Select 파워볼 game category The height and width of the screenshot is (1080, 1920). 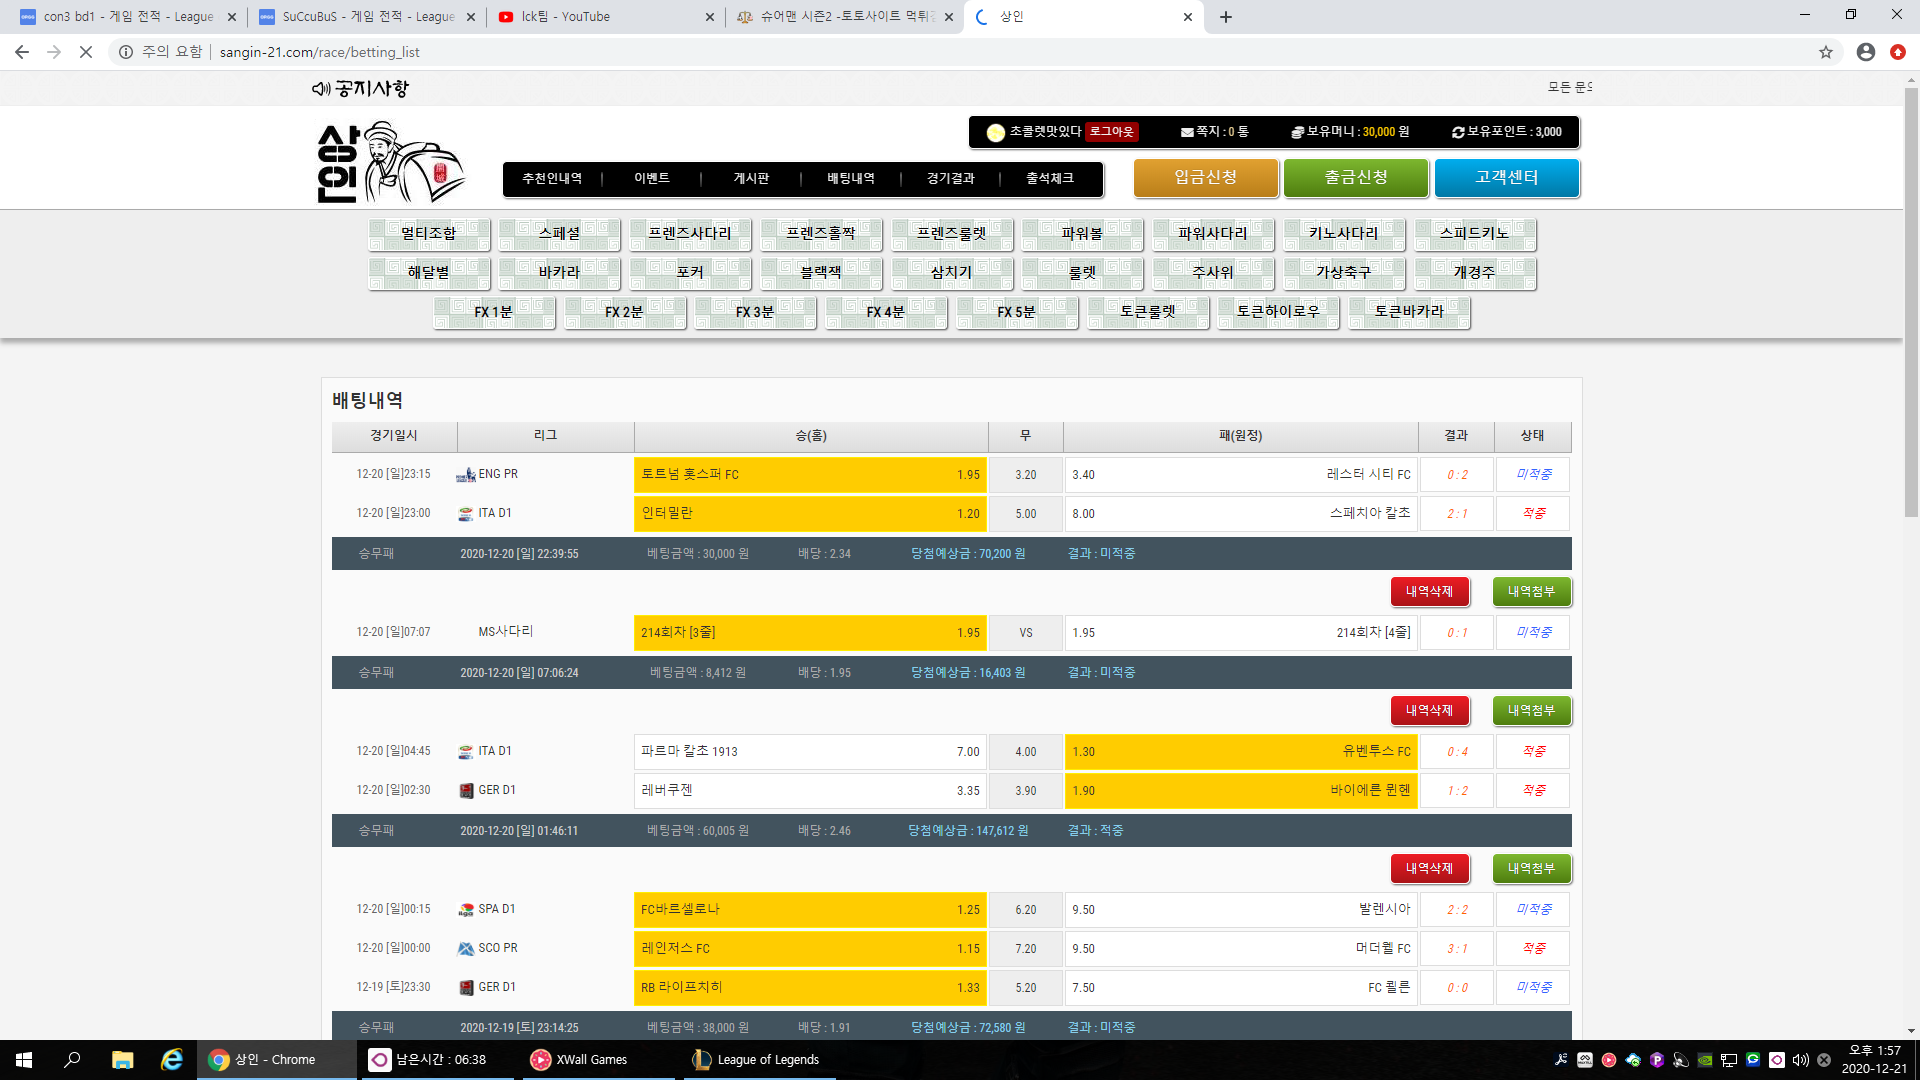[x=1082, y=234]
